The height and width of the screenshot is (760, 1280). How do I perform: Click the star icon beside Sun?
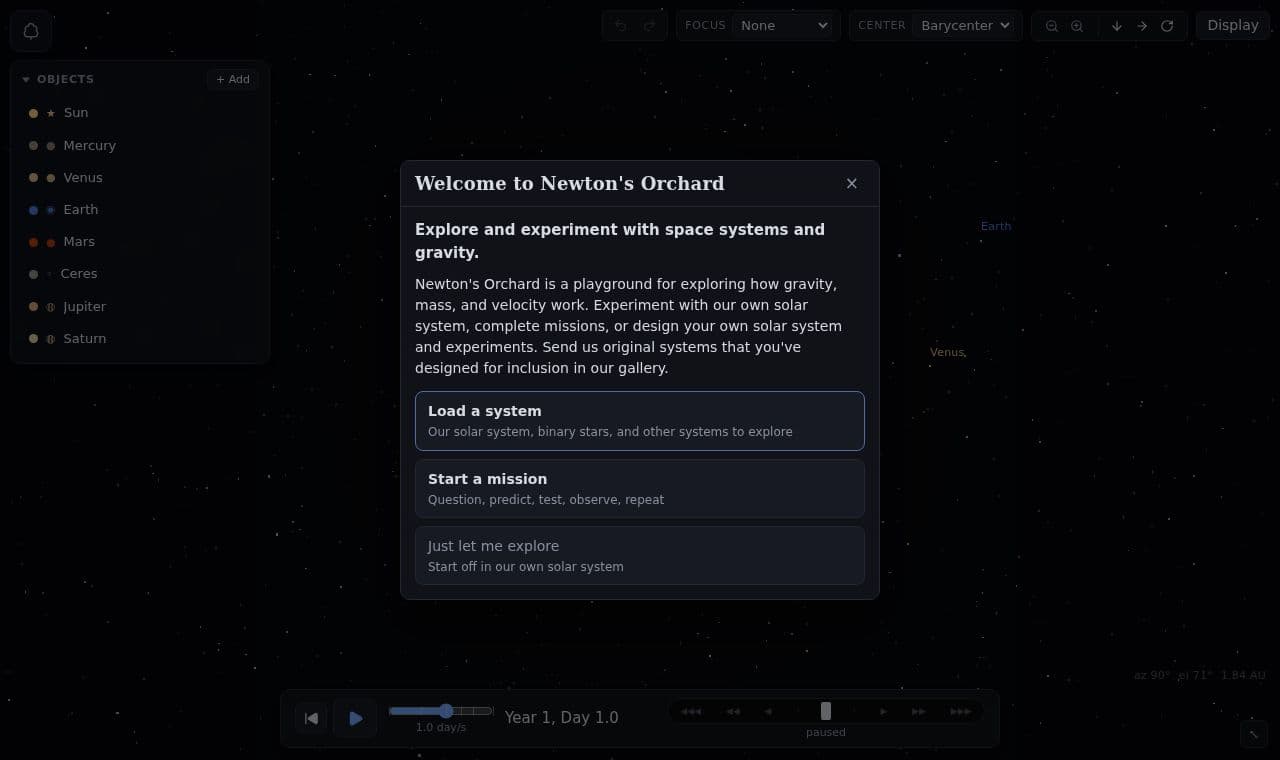click(51, 113)
